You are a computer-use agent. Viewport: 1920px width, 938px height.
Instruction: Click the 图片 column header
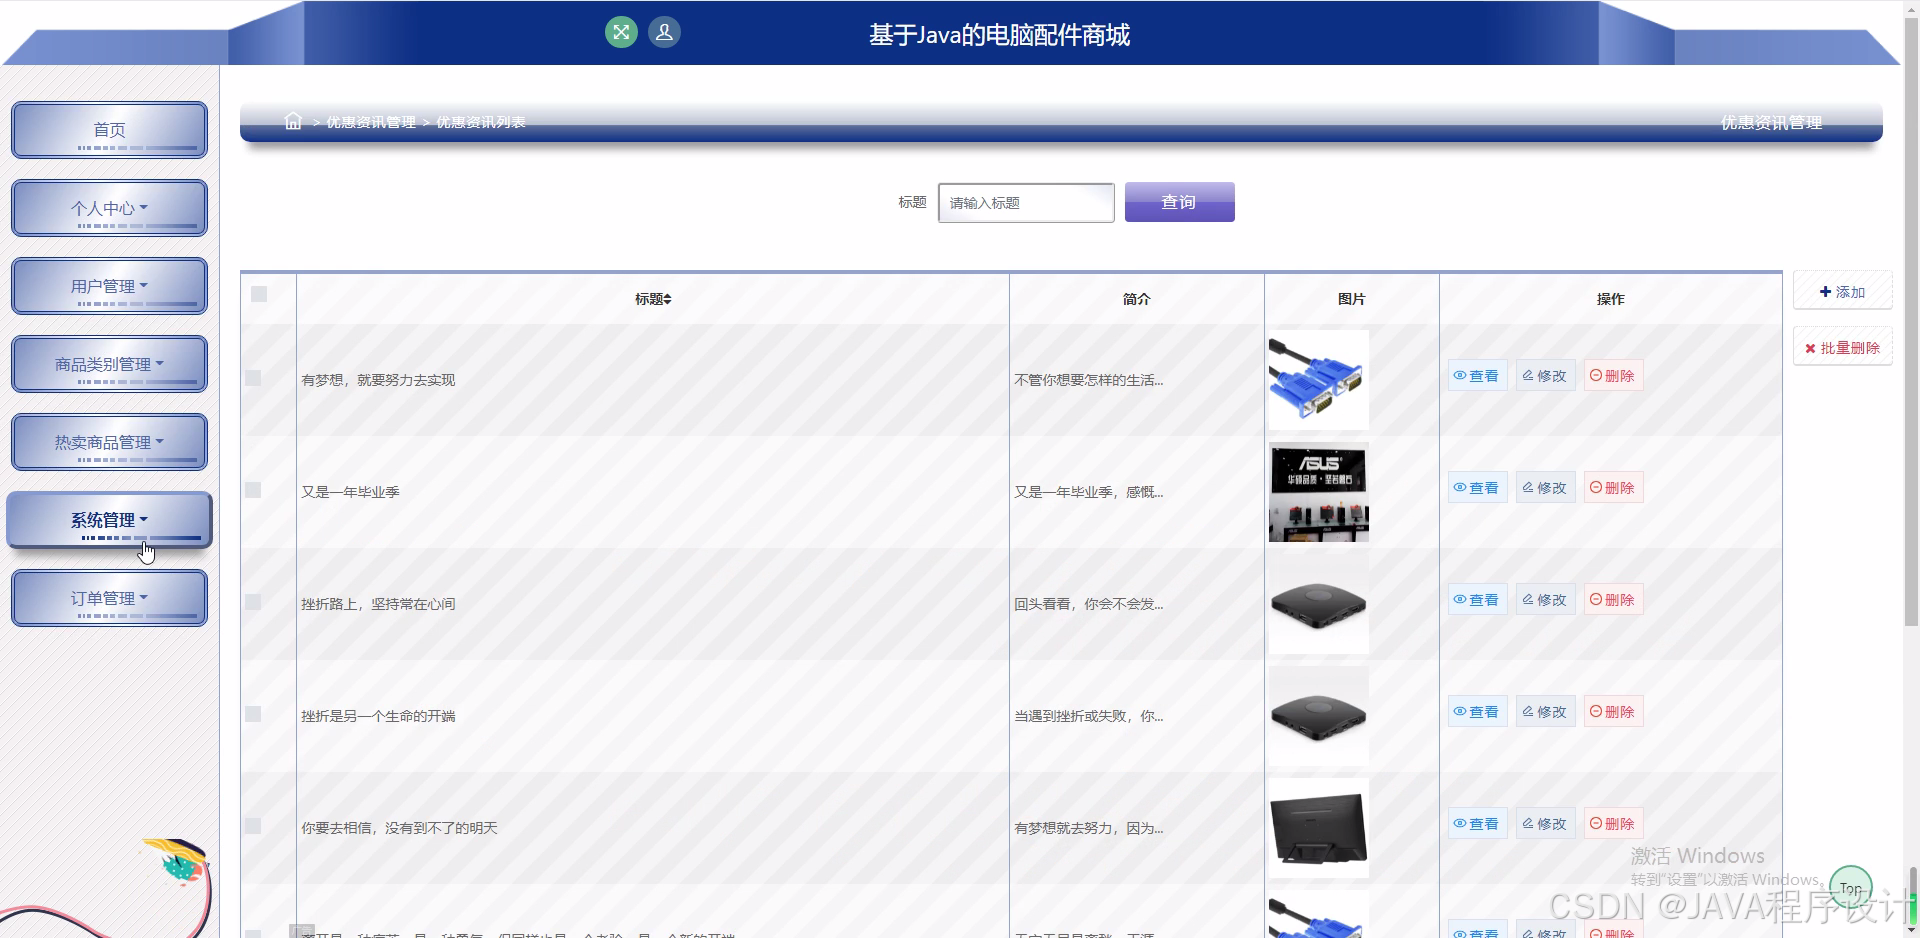[1351, 299]
